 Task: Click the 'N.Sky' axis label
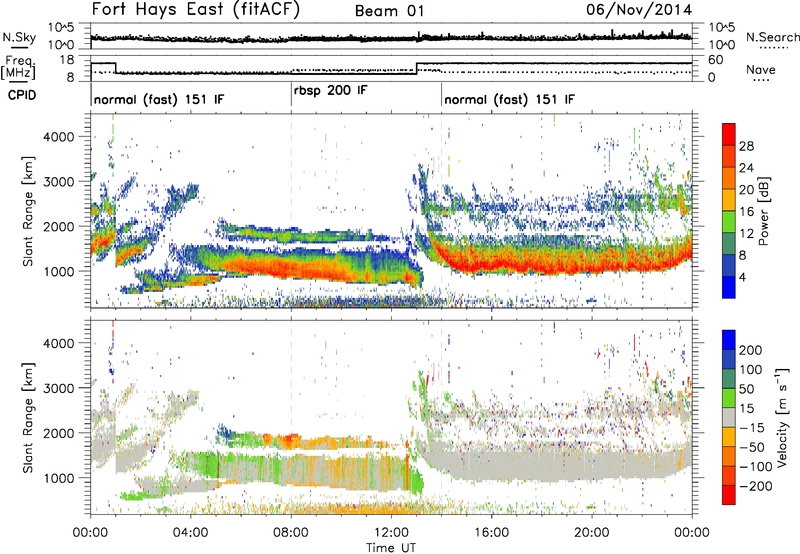[x=19, y=37]
